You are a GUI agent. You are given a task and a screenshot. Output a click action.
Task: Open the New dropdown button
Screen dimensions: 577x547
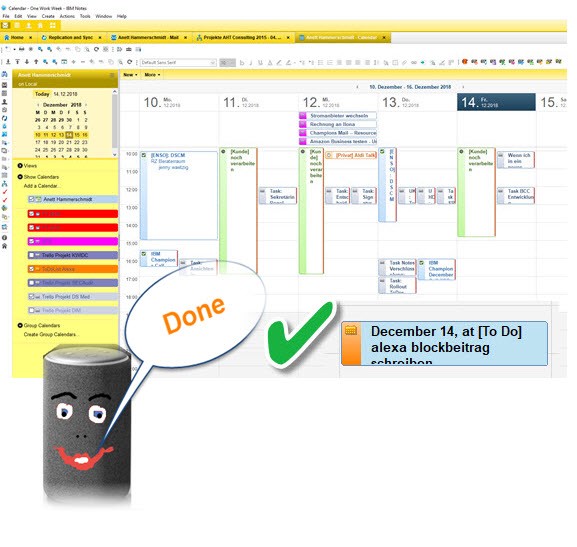point(130,75)
